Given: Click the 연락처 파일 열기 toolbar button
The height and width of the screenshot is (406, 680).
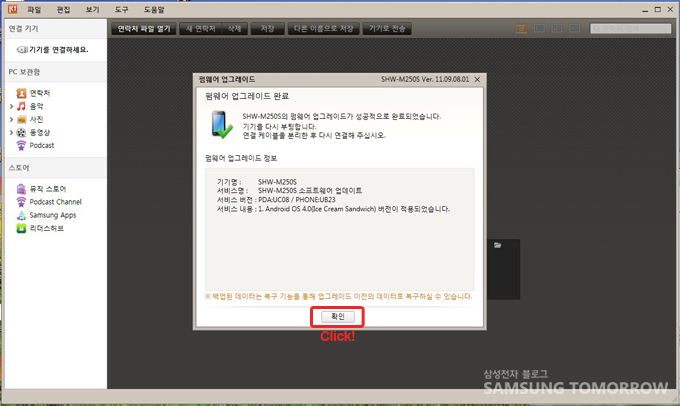Looking at the screenshot, I should pyautogui.click(x=144, y=29).
